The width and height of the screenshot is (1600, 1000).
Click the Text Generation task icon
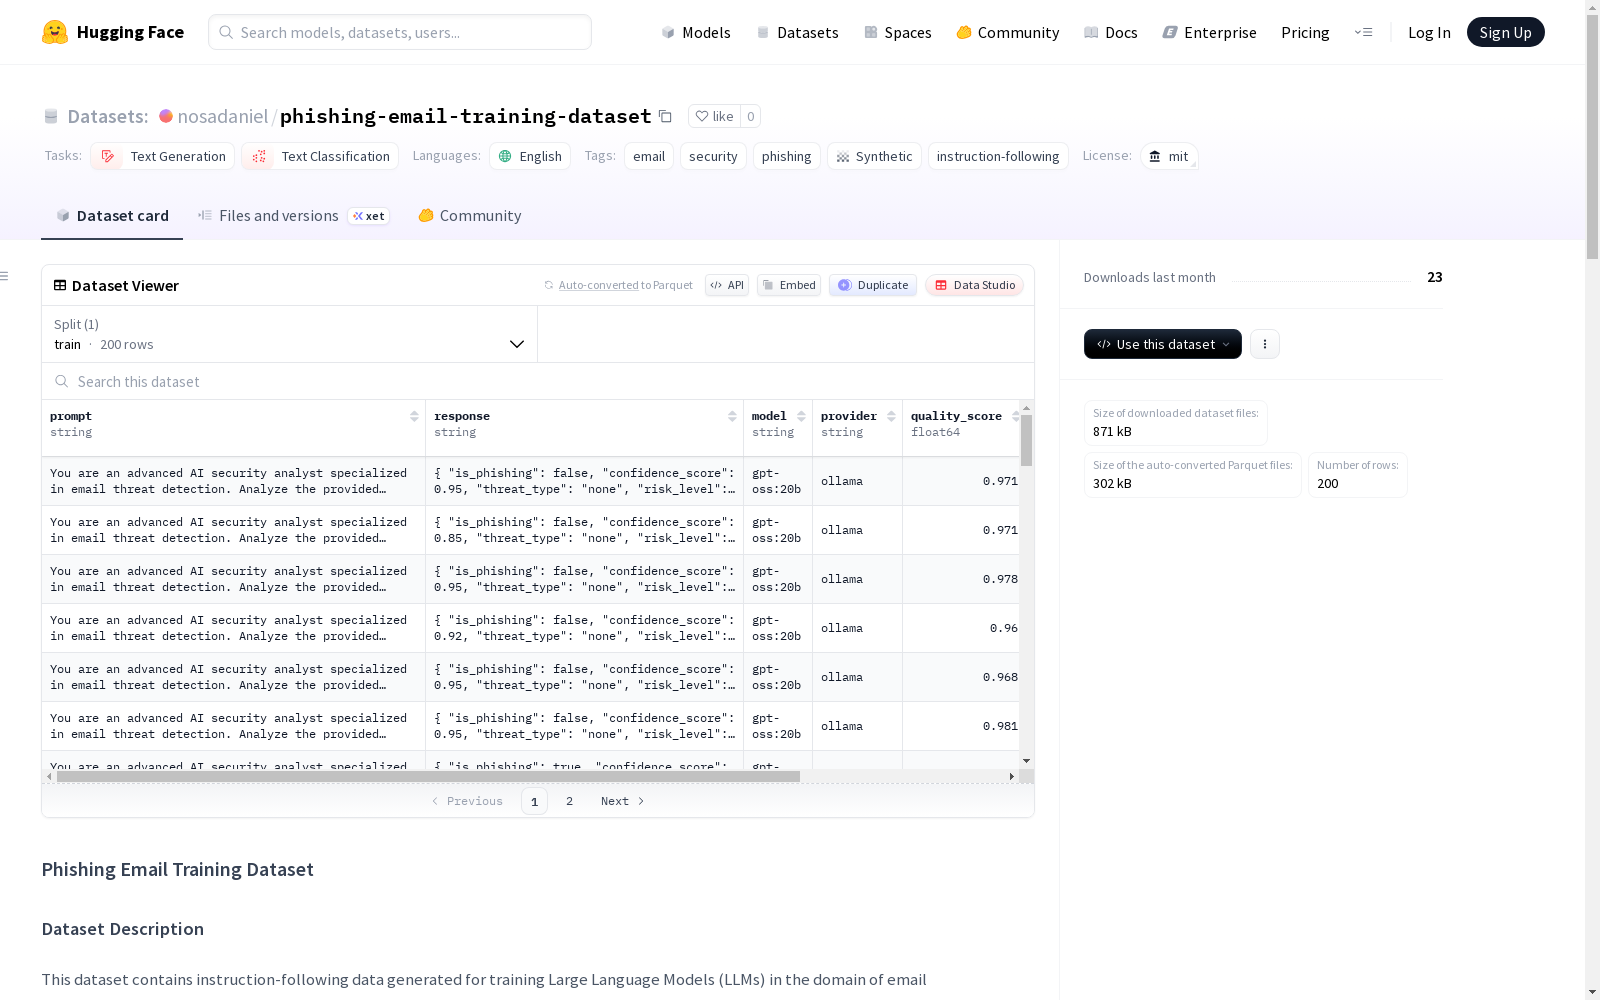[108, 156]
